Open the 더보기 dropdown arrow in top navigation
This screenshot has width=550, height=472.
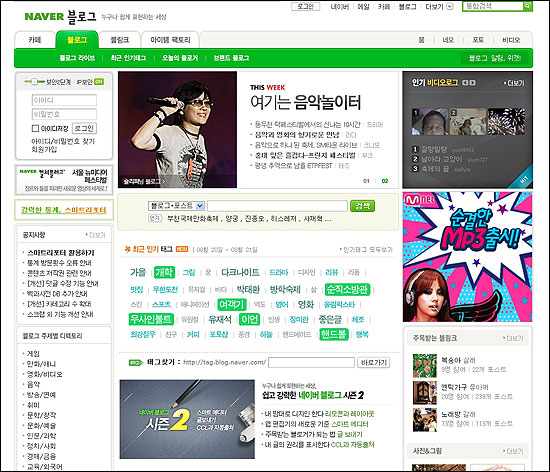point(450,6)
